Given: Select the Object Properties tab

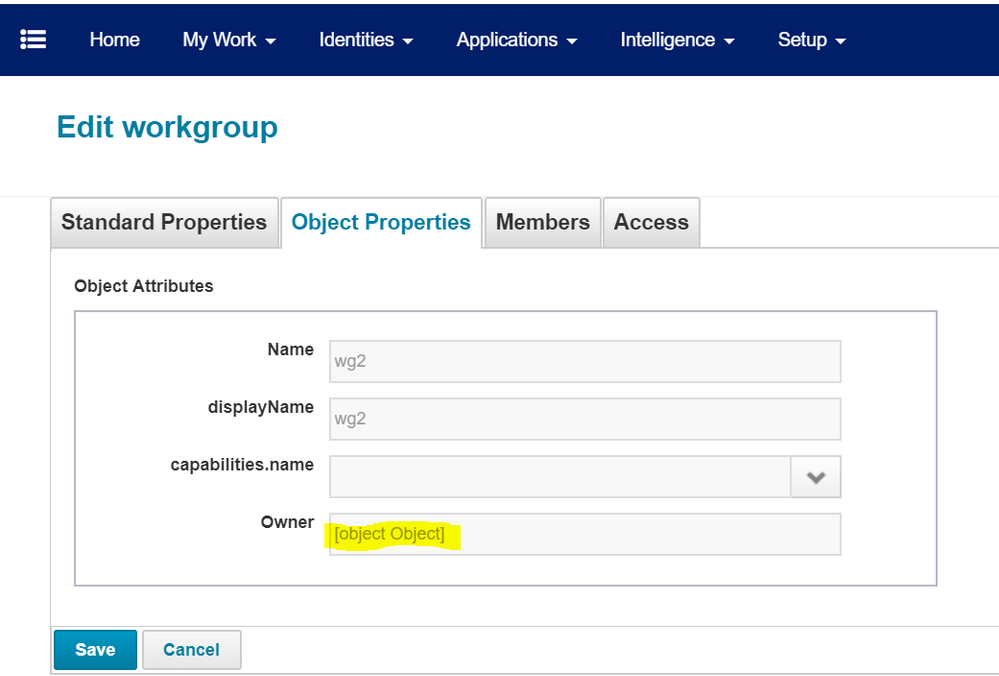Looking at the screenshot, I should click(x=381, y=222).
